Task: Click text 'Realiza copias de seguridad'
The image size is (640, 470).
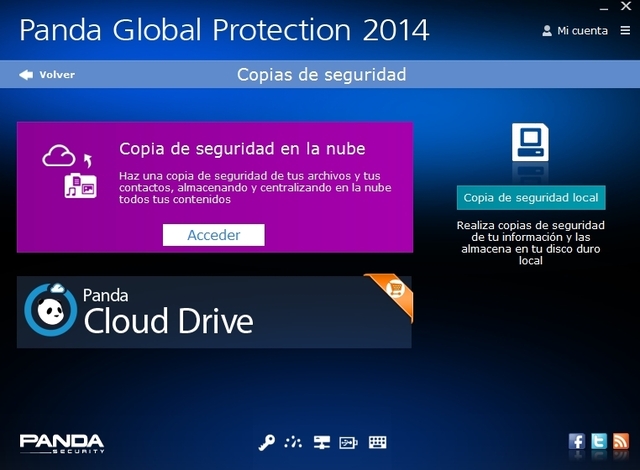Action: tap(531, 225)
